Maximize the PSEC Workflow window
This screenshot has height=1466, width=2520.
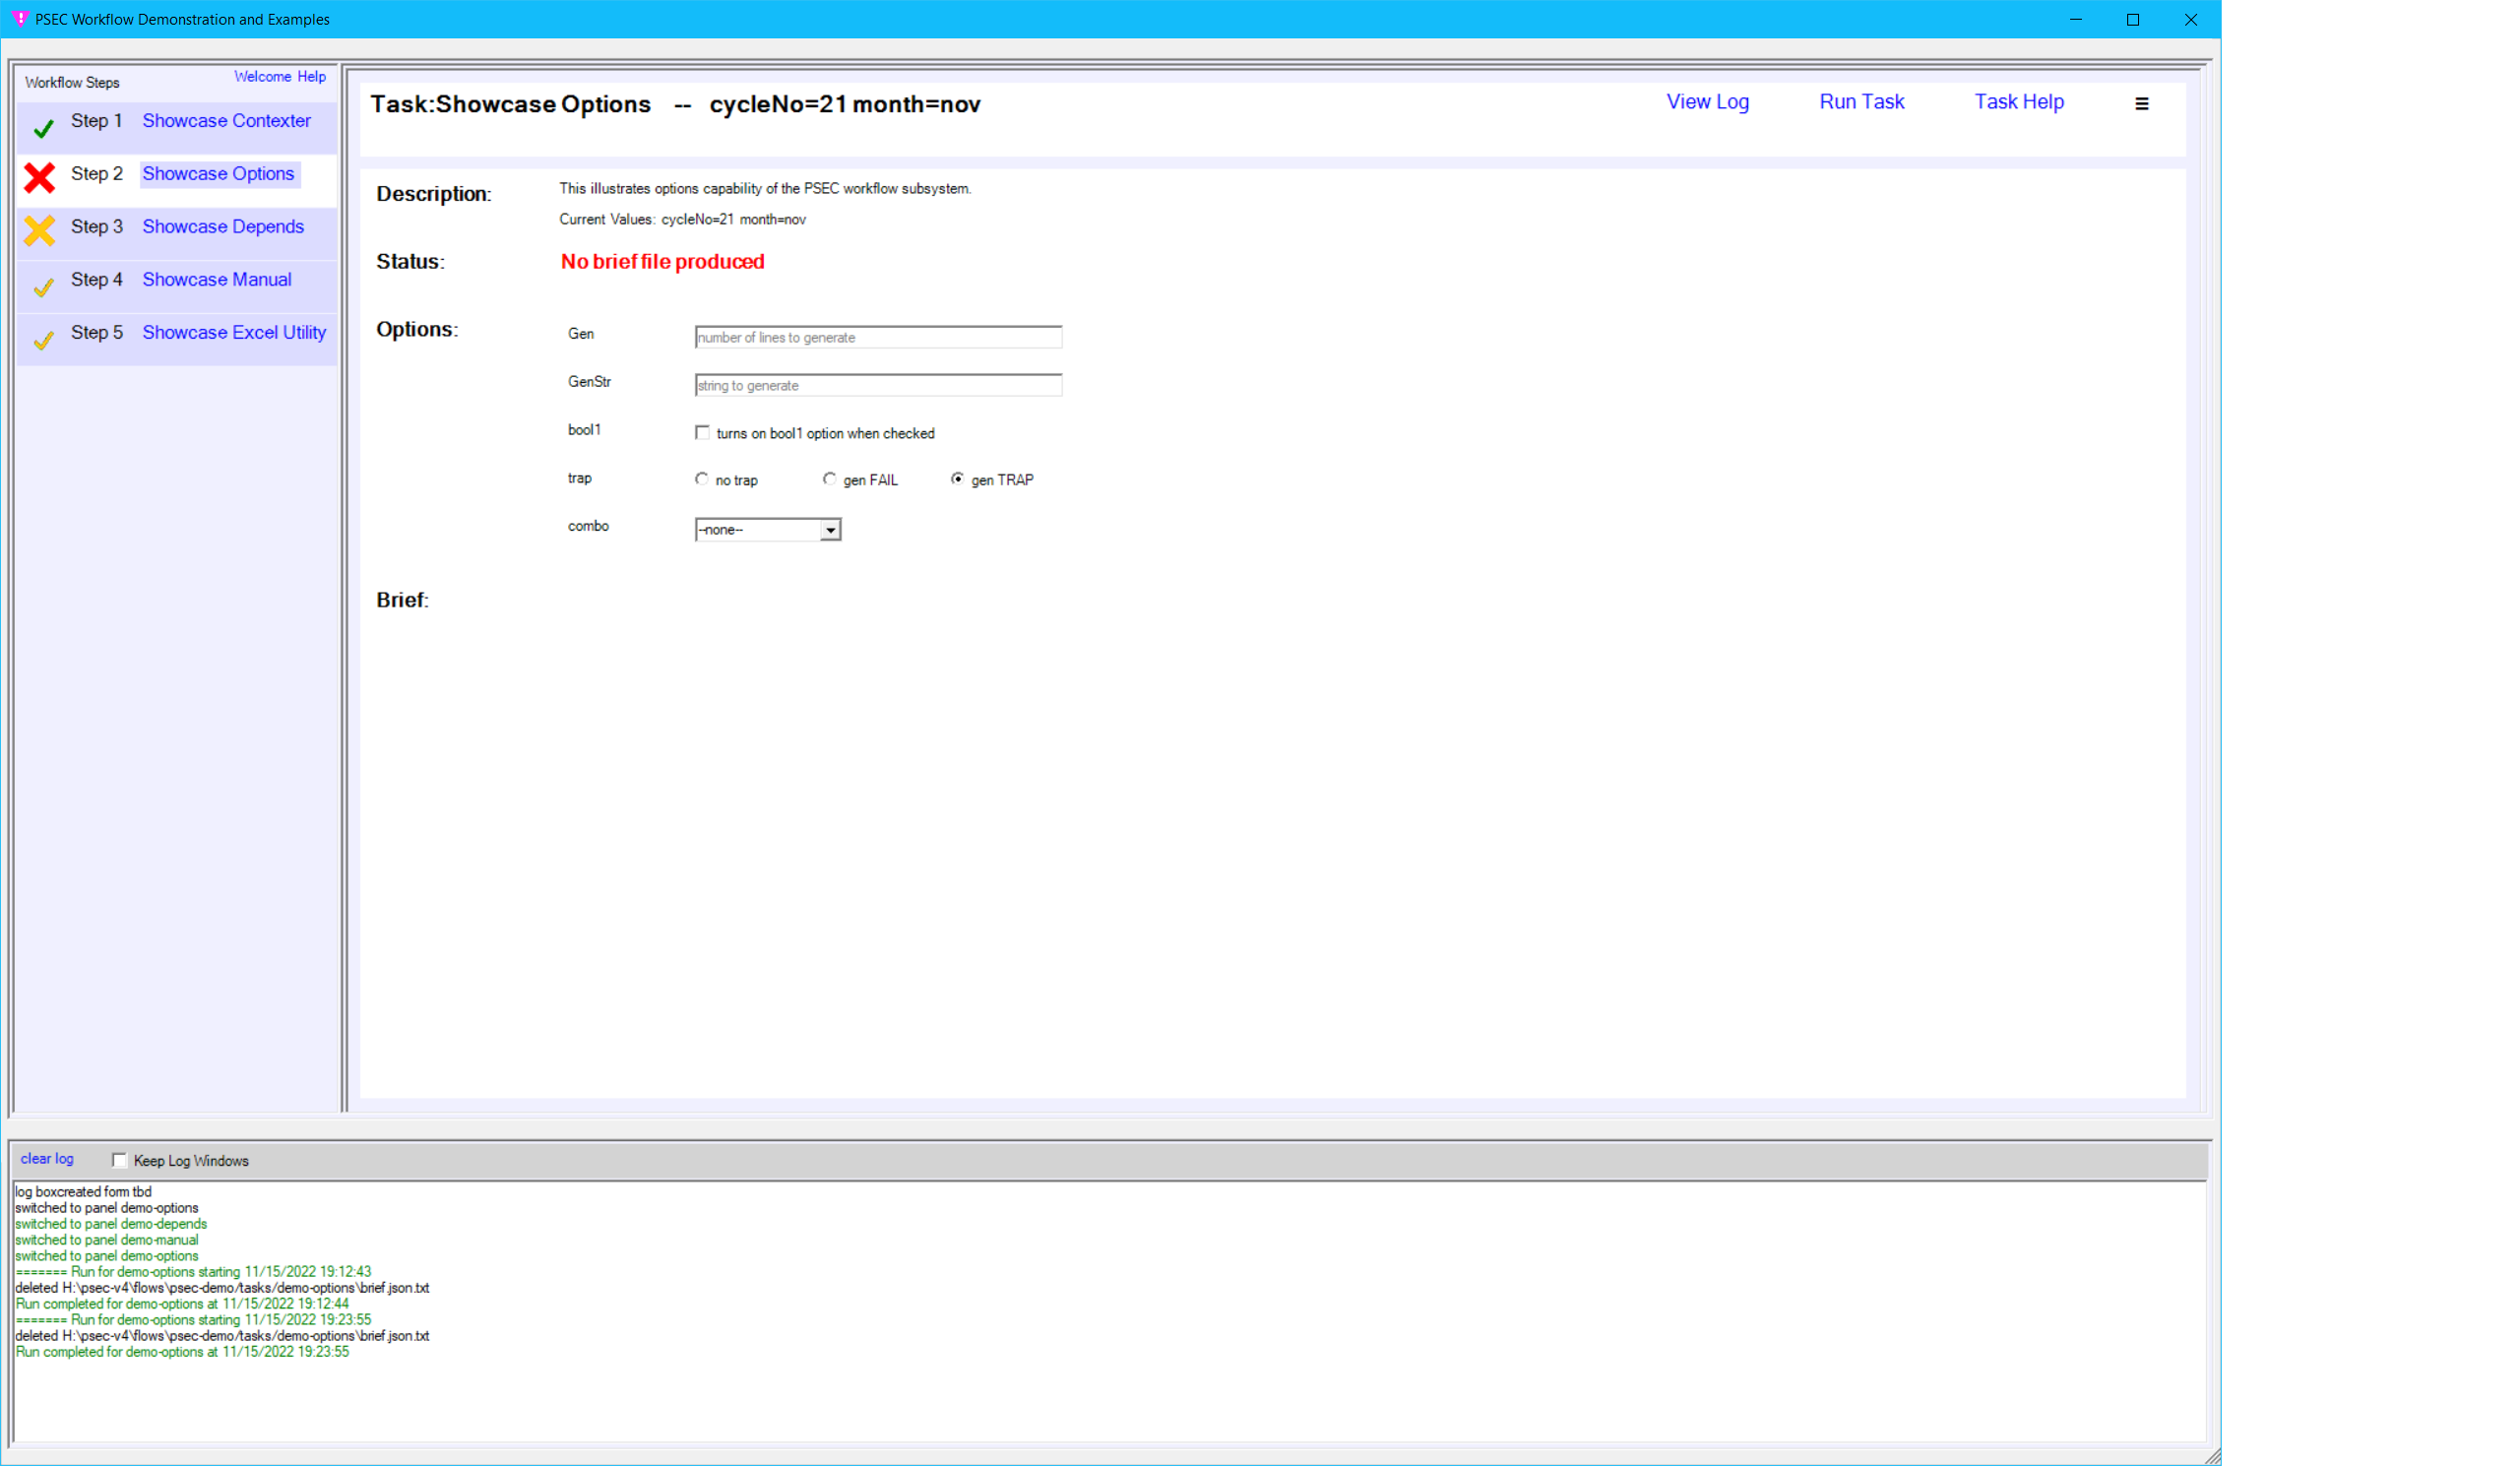pos(2132,19)
